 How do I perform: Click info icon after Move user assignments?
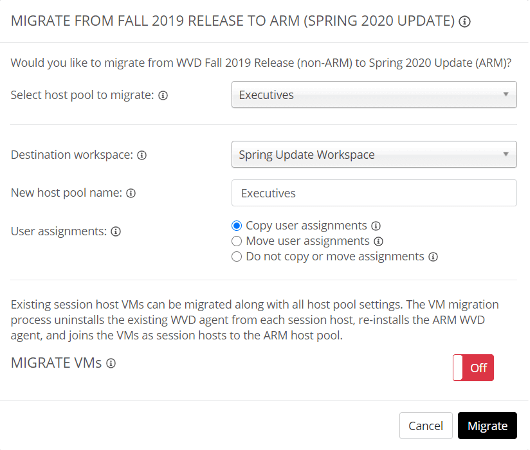point(379,241)
